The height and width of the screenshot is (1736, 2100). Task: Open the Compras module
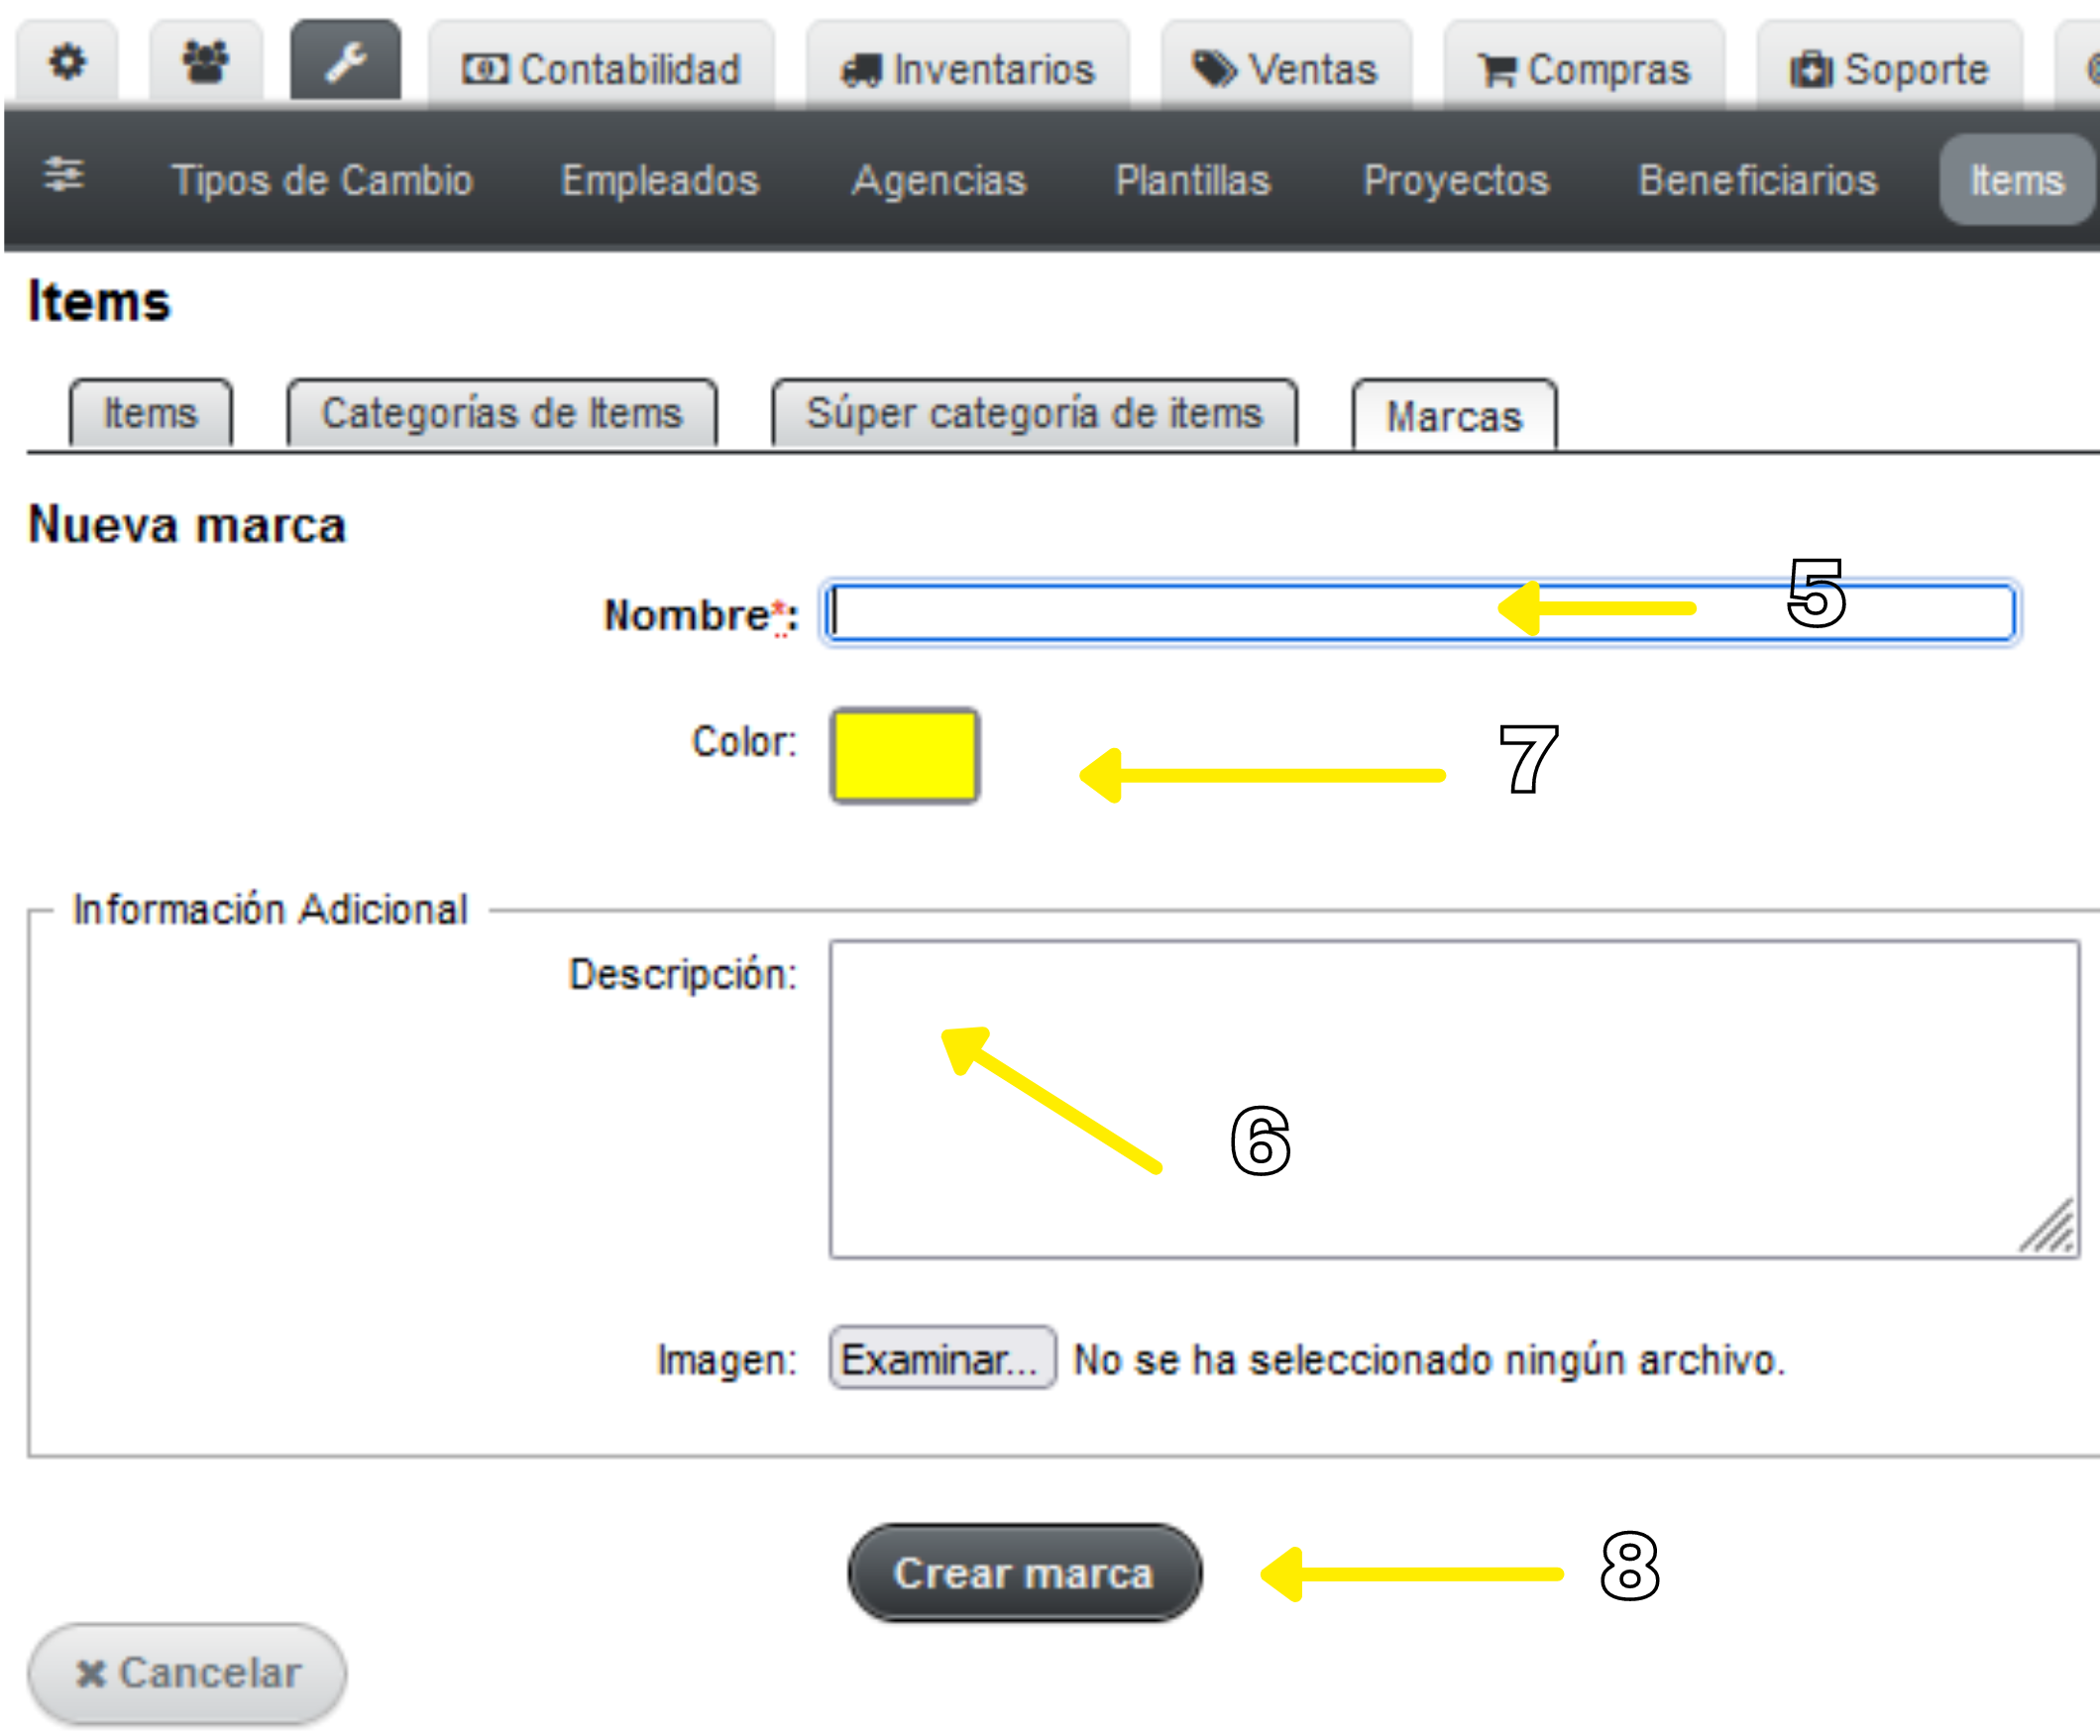(x=1584, y=68)
